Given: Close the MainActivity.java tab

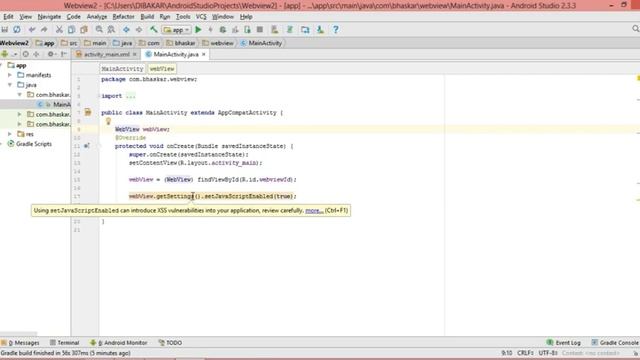Looking at the screenshot, I should pyautogui.click(x=204, y=54).
